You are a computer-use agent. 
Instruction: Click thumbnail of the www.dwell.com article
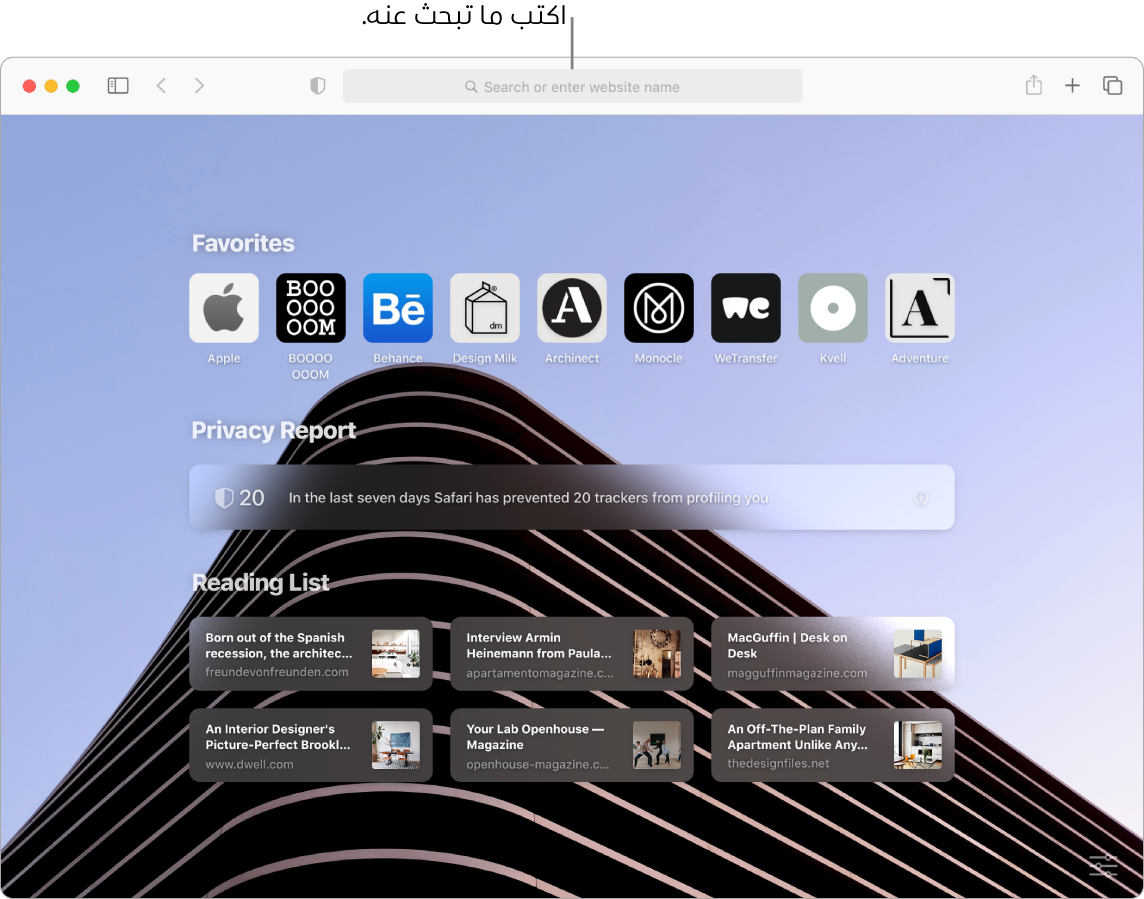tap(395, 745)
